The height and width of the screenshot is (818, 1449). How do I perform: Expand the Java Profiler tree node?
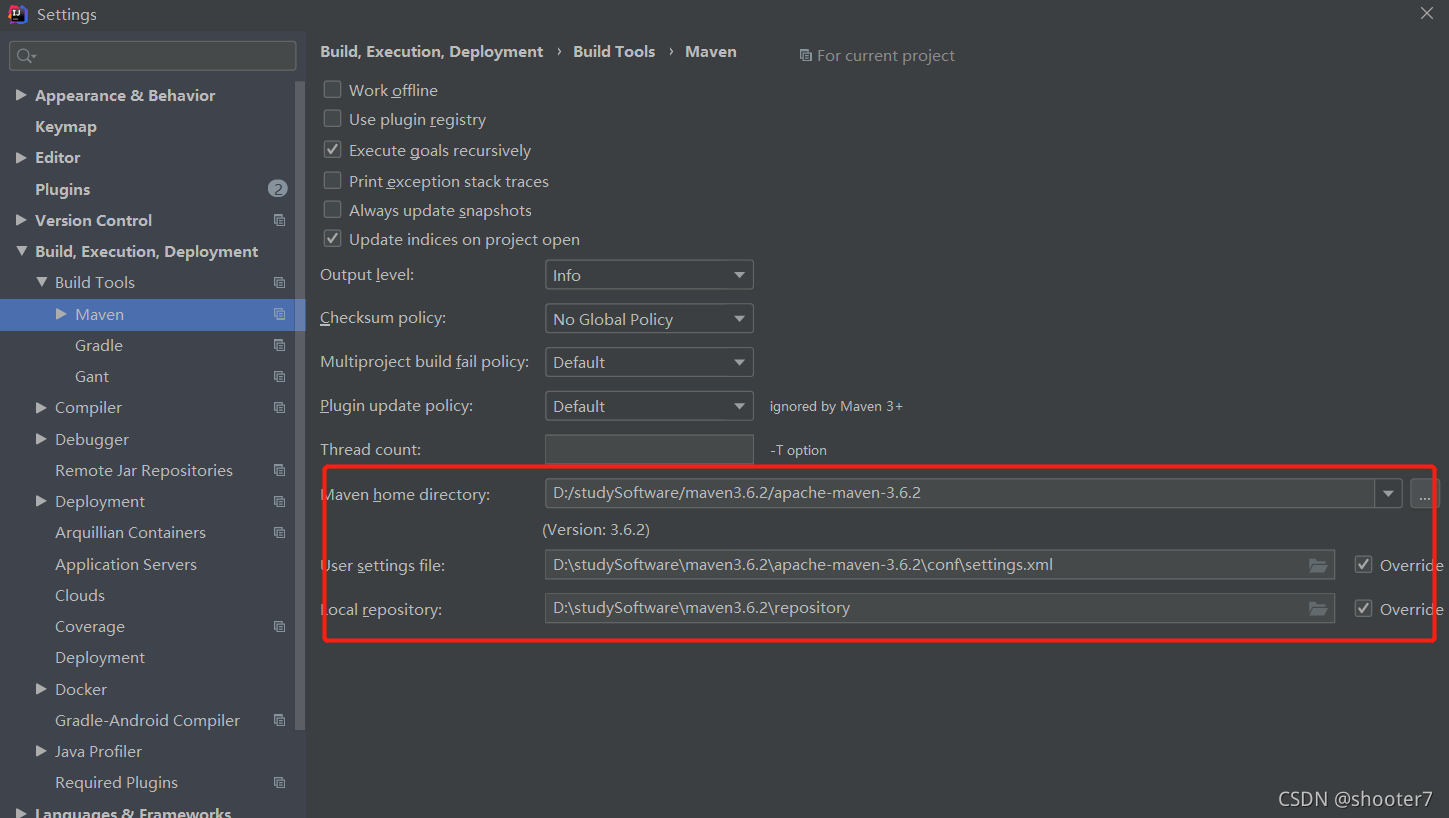click(41, 751)
